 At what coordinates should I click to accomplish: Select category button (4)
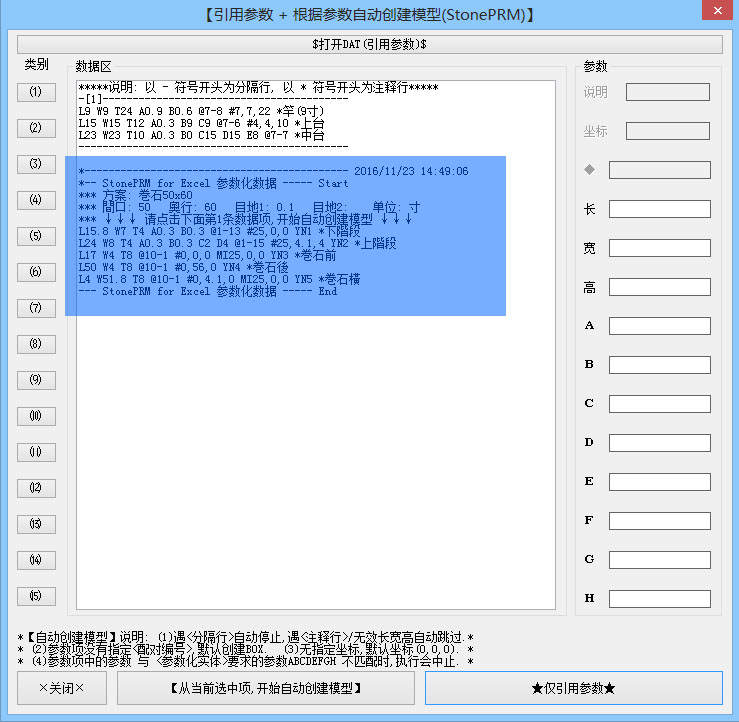click(x=36, y=200)
